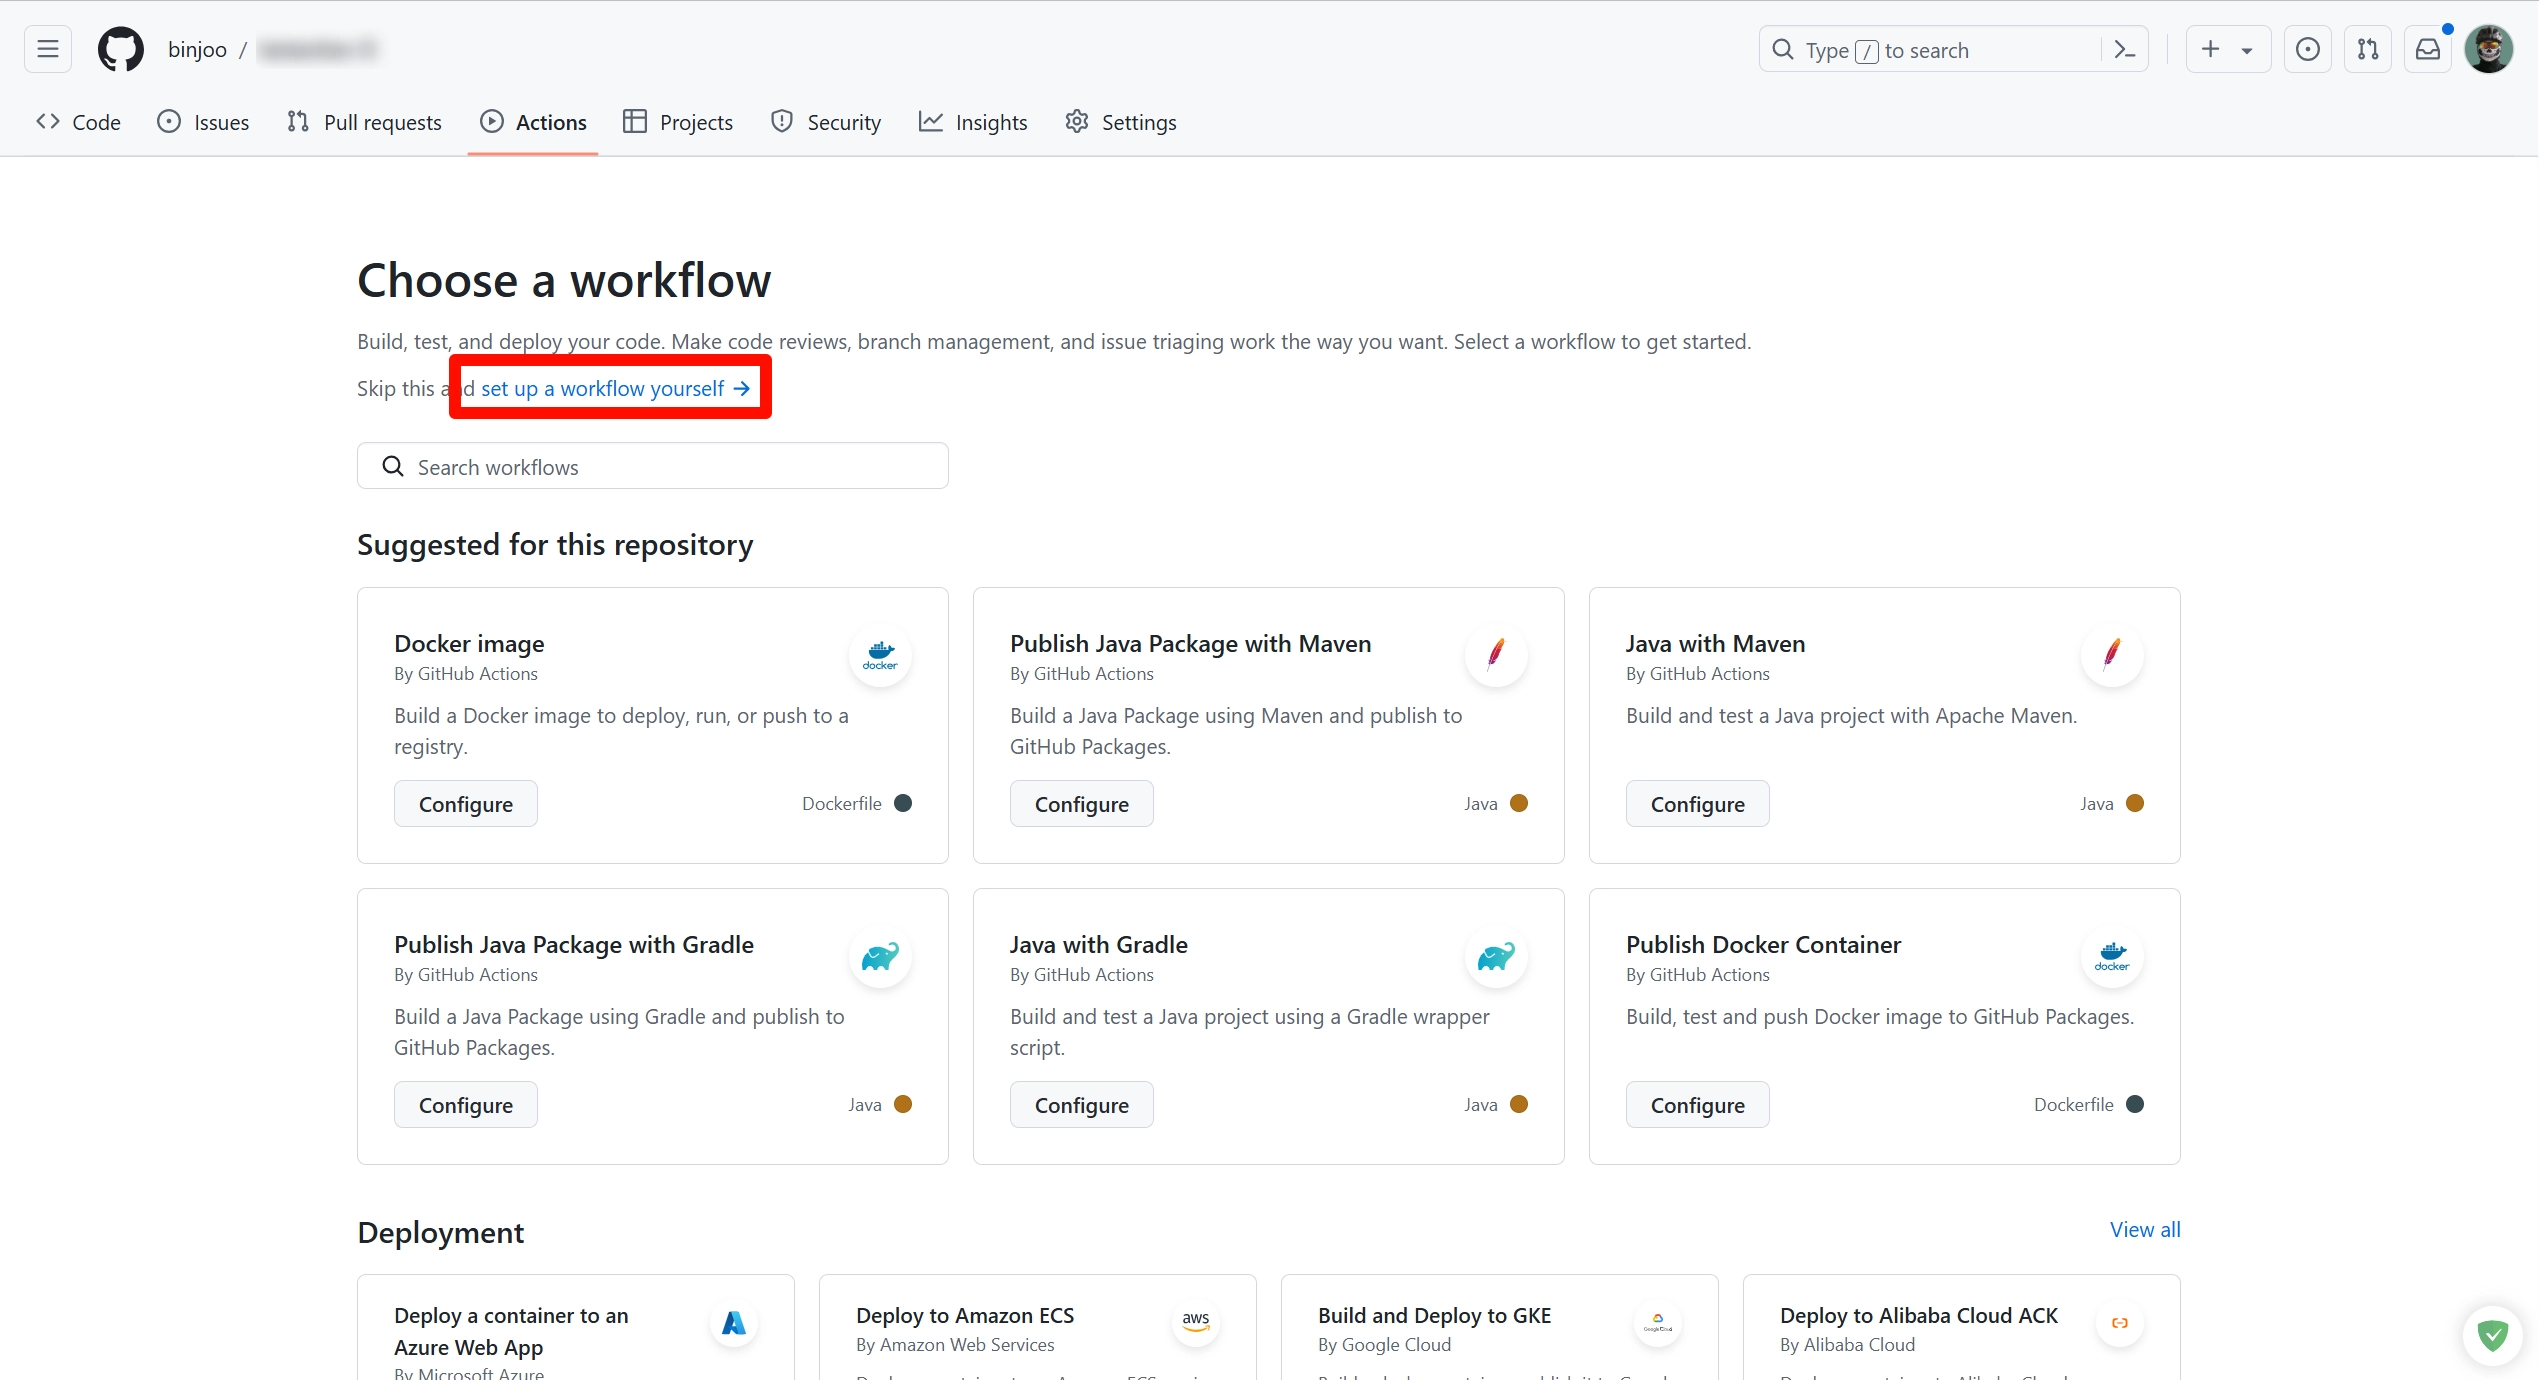Viewport: 2539px width, 1380px height.
Task: Click Azure logo on Azure Web App card
Action: (734, 1323)
